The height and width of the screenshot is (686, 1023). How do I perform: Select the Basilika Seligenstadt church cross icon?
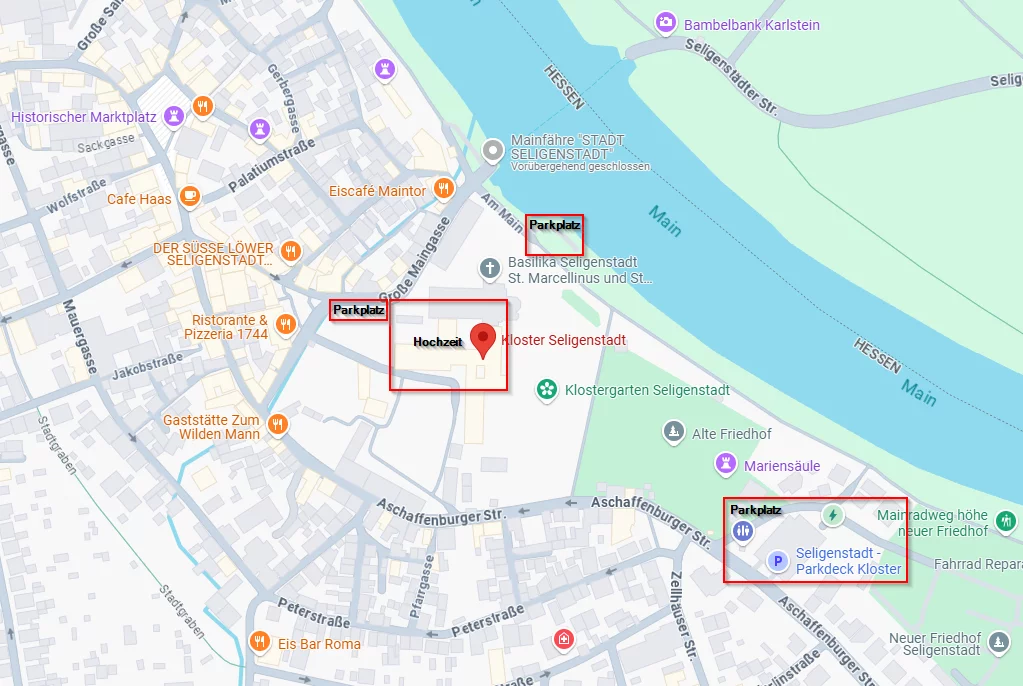[x=490, y=268]
